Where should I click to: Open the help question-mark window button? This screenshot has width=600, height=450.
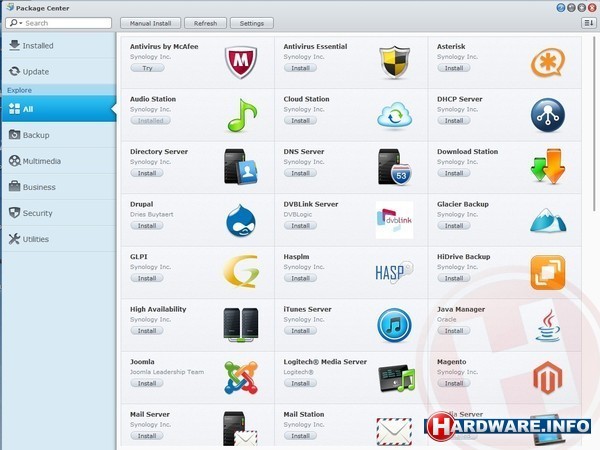point(561,8)
